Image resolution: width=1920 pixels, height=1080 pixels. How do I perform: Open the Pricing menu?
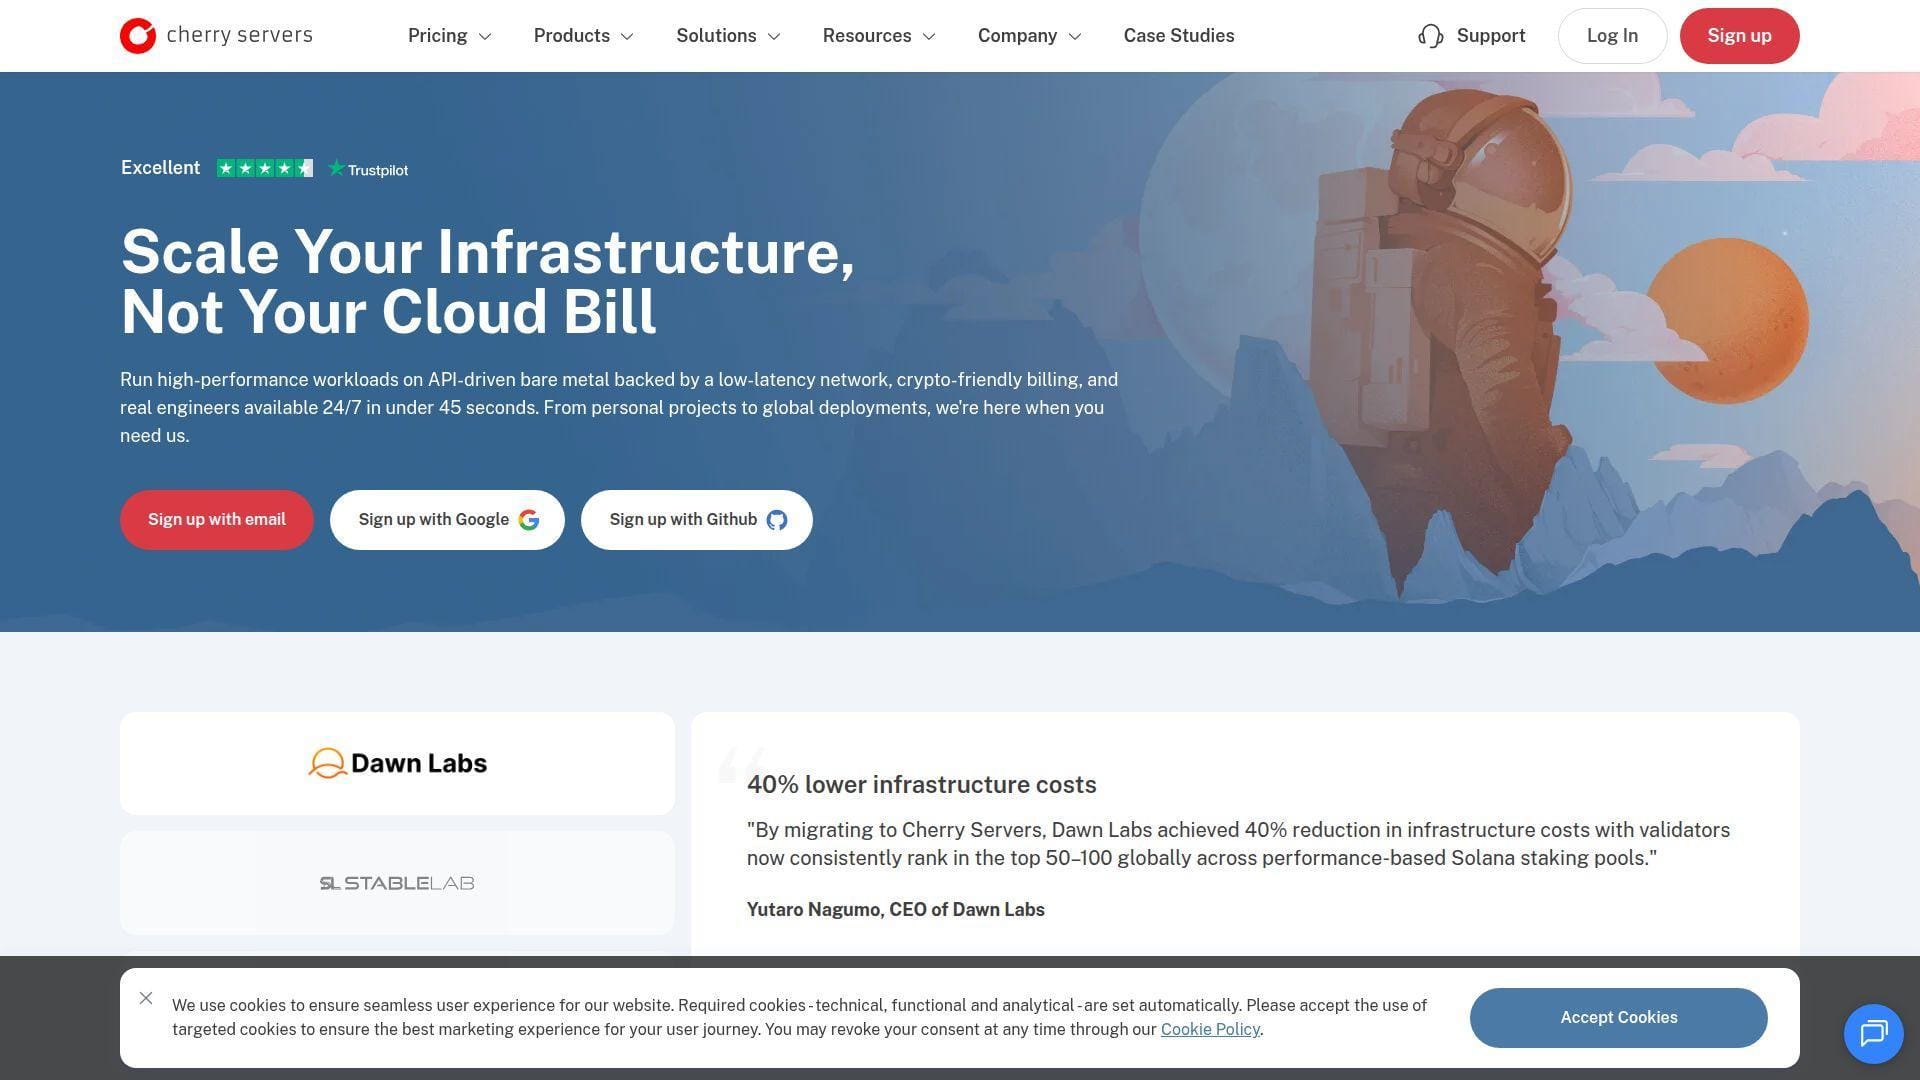[450, 36]
